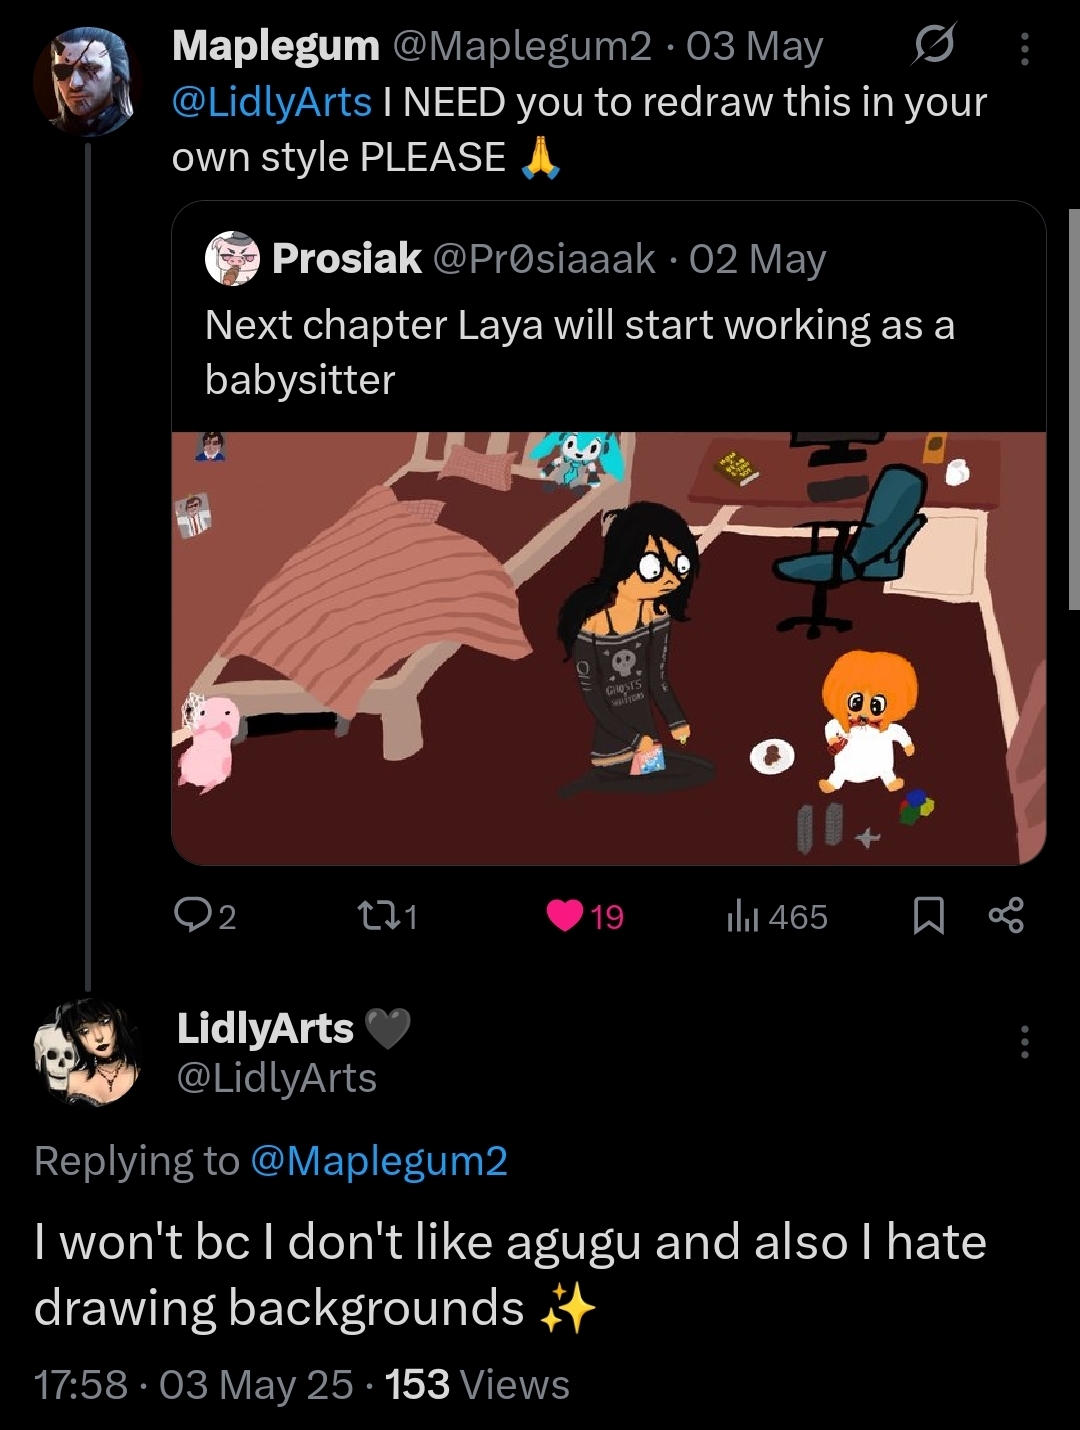Open the quoted babysitter drawing image
The width and height of the screenshot is (1080, 1430).
tap(608, 648)
